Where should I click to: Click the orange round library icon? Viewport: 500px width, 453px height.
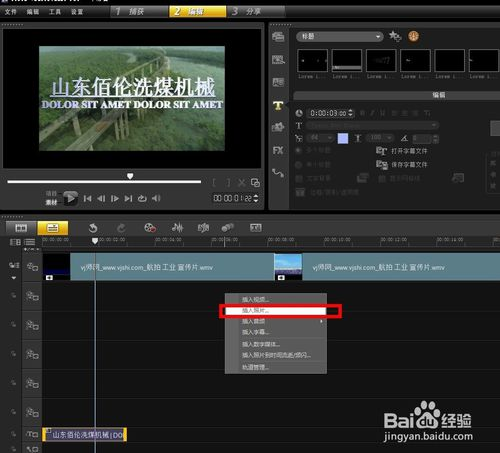point(413,36)
